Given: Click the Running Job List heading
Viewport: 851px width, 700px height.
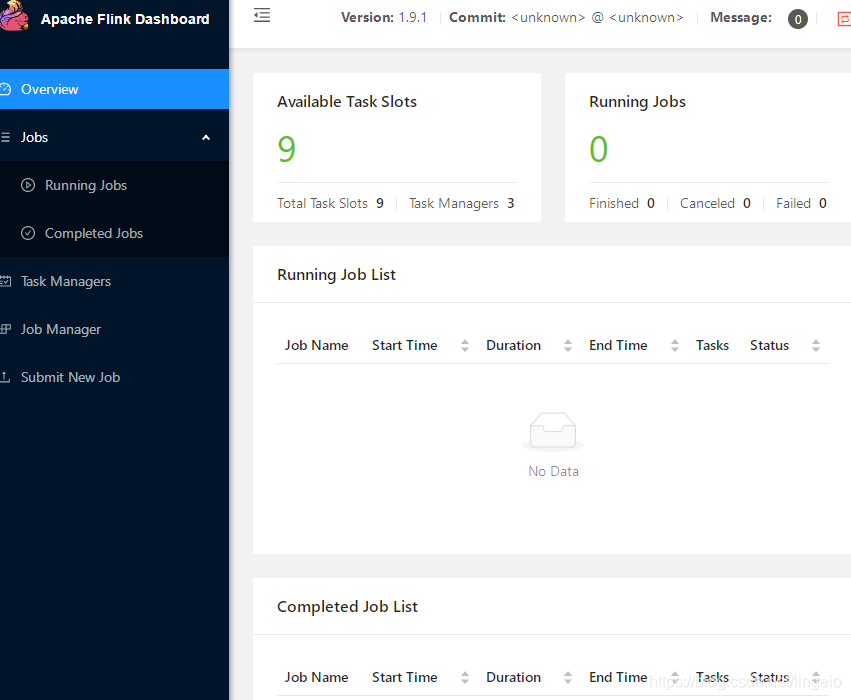Looking at the screenshot, I should click(336, 275).
